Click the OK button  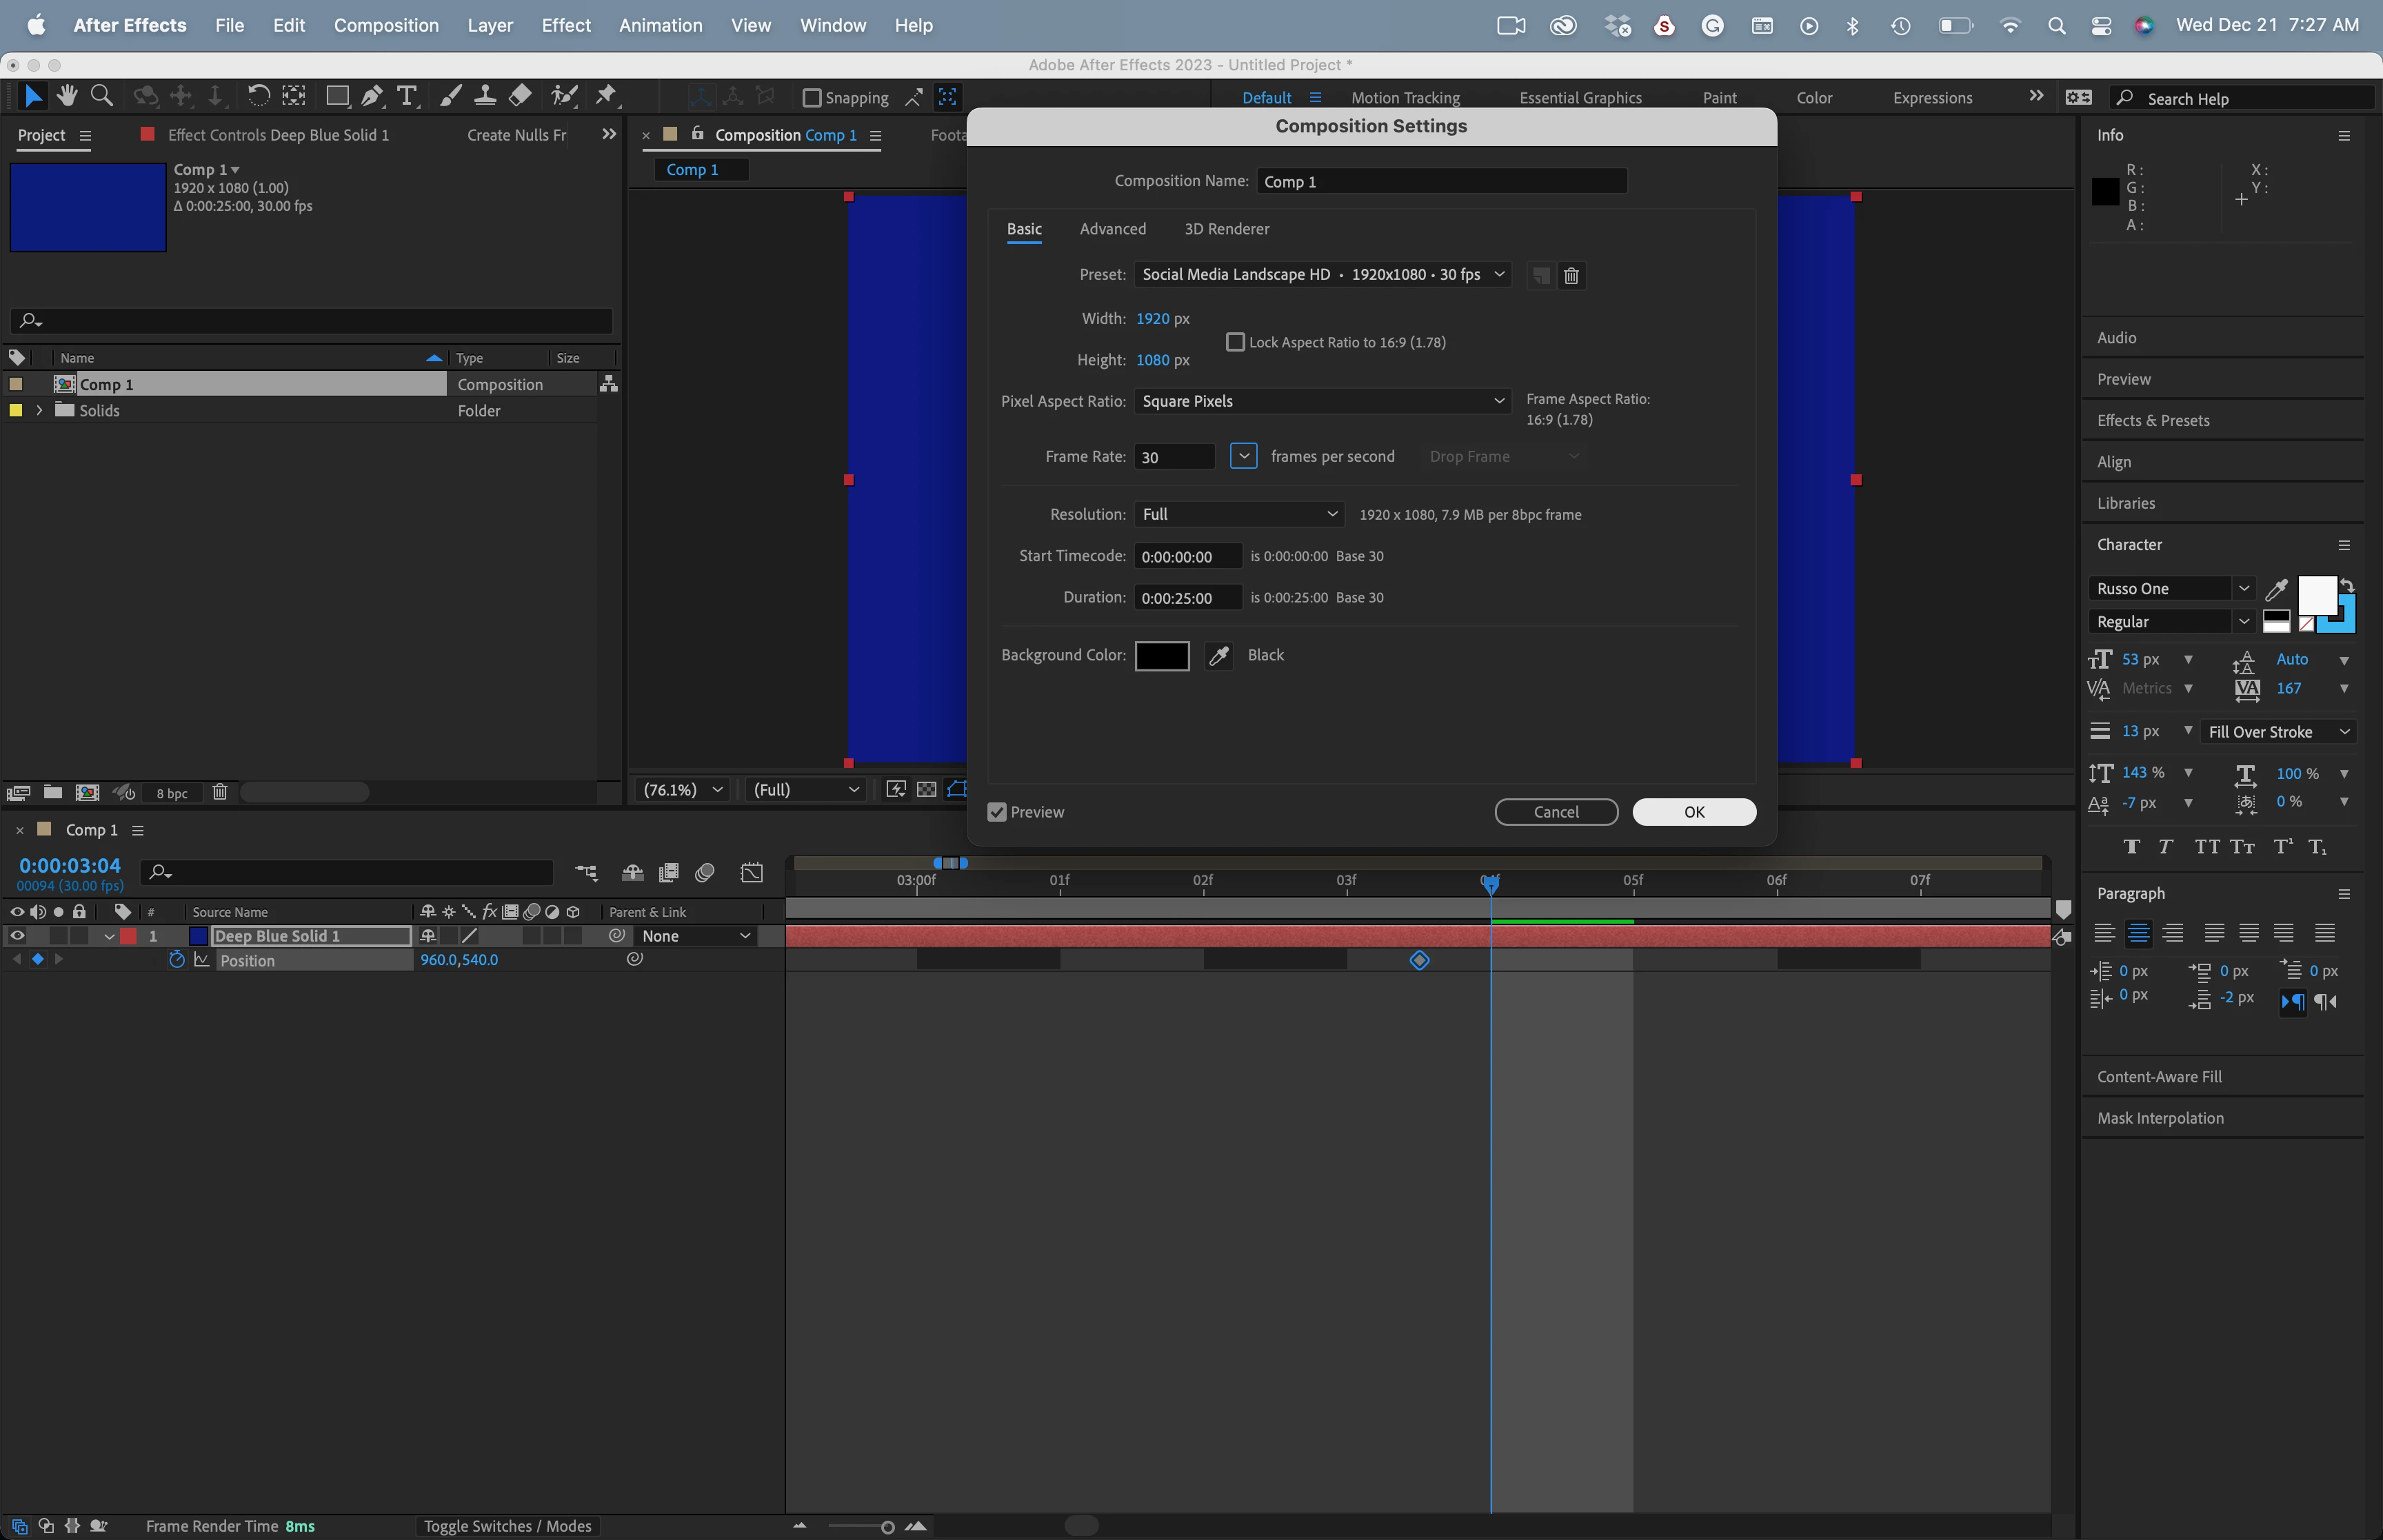click(x=1693, y=812)
